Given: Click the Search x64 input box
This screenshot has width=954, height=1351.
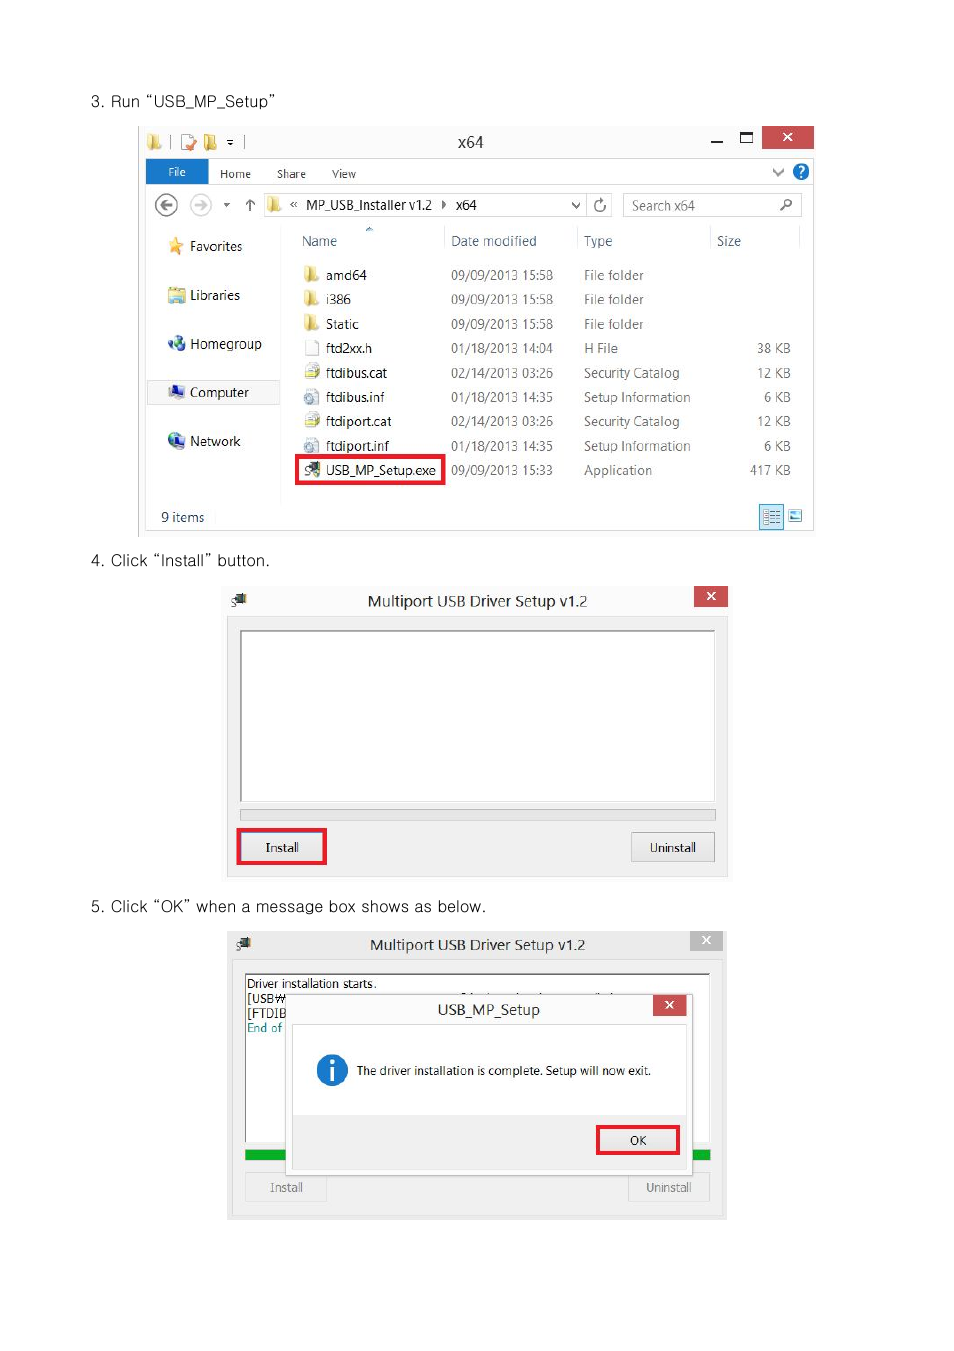Looking at the screenshot, I should click(711, 205).
